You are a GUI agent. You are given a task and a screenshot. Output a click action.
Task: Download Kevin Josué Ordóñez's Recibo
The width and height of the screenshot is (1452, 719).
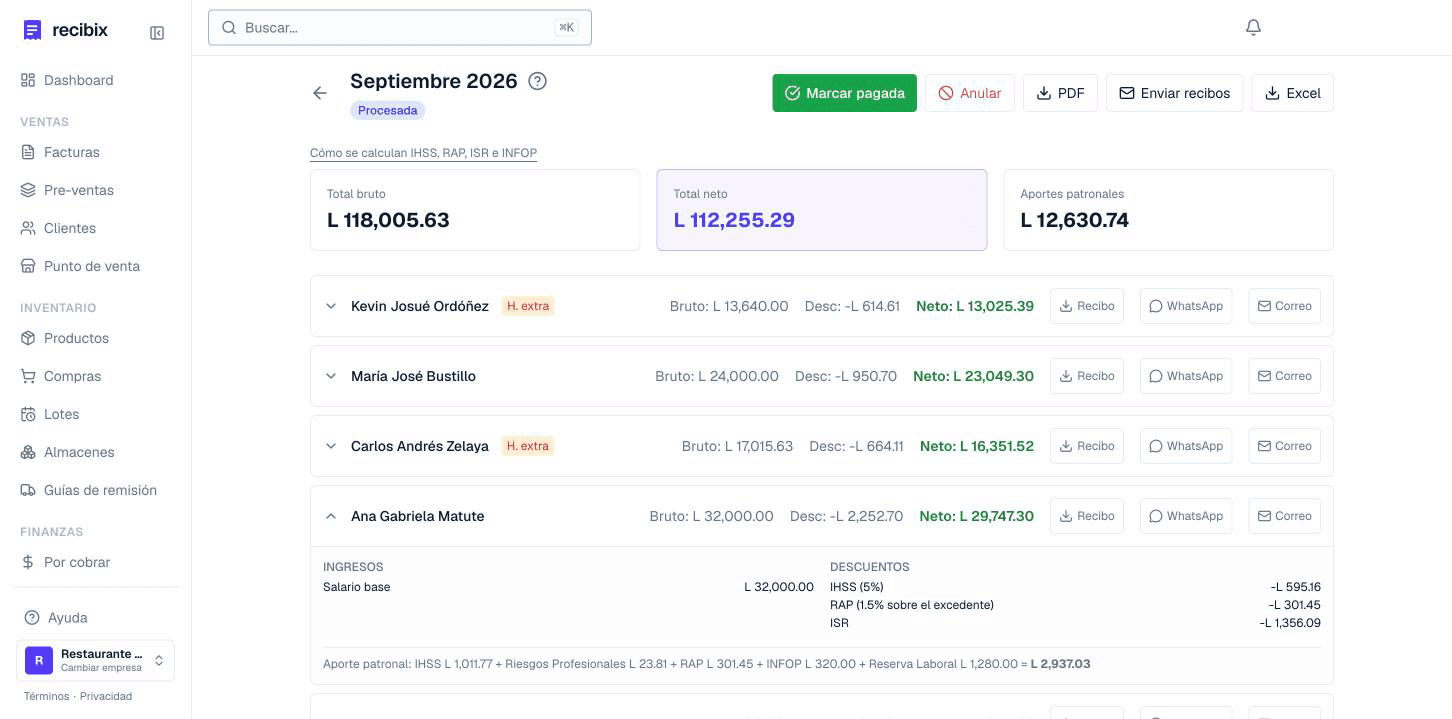pyautogui.click(x=1087, y=306)
